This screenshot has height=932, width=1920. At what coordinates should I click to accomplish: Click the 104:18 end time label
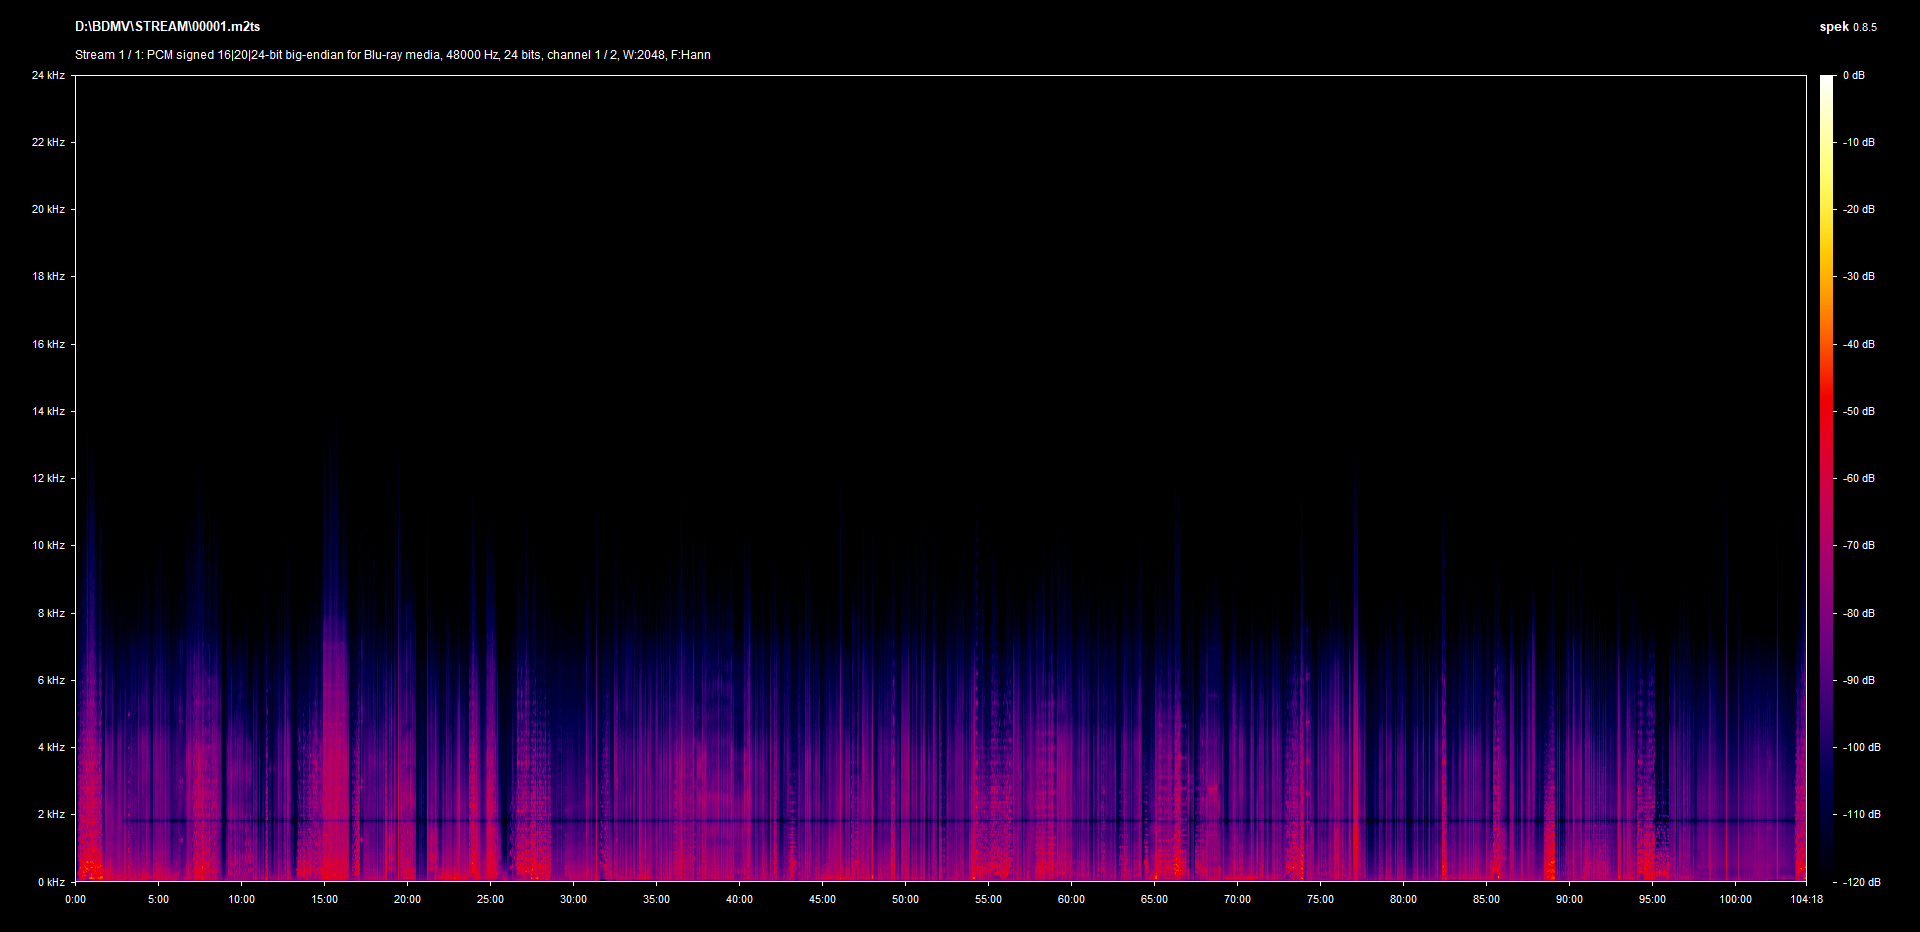(x=1806, y=899)
